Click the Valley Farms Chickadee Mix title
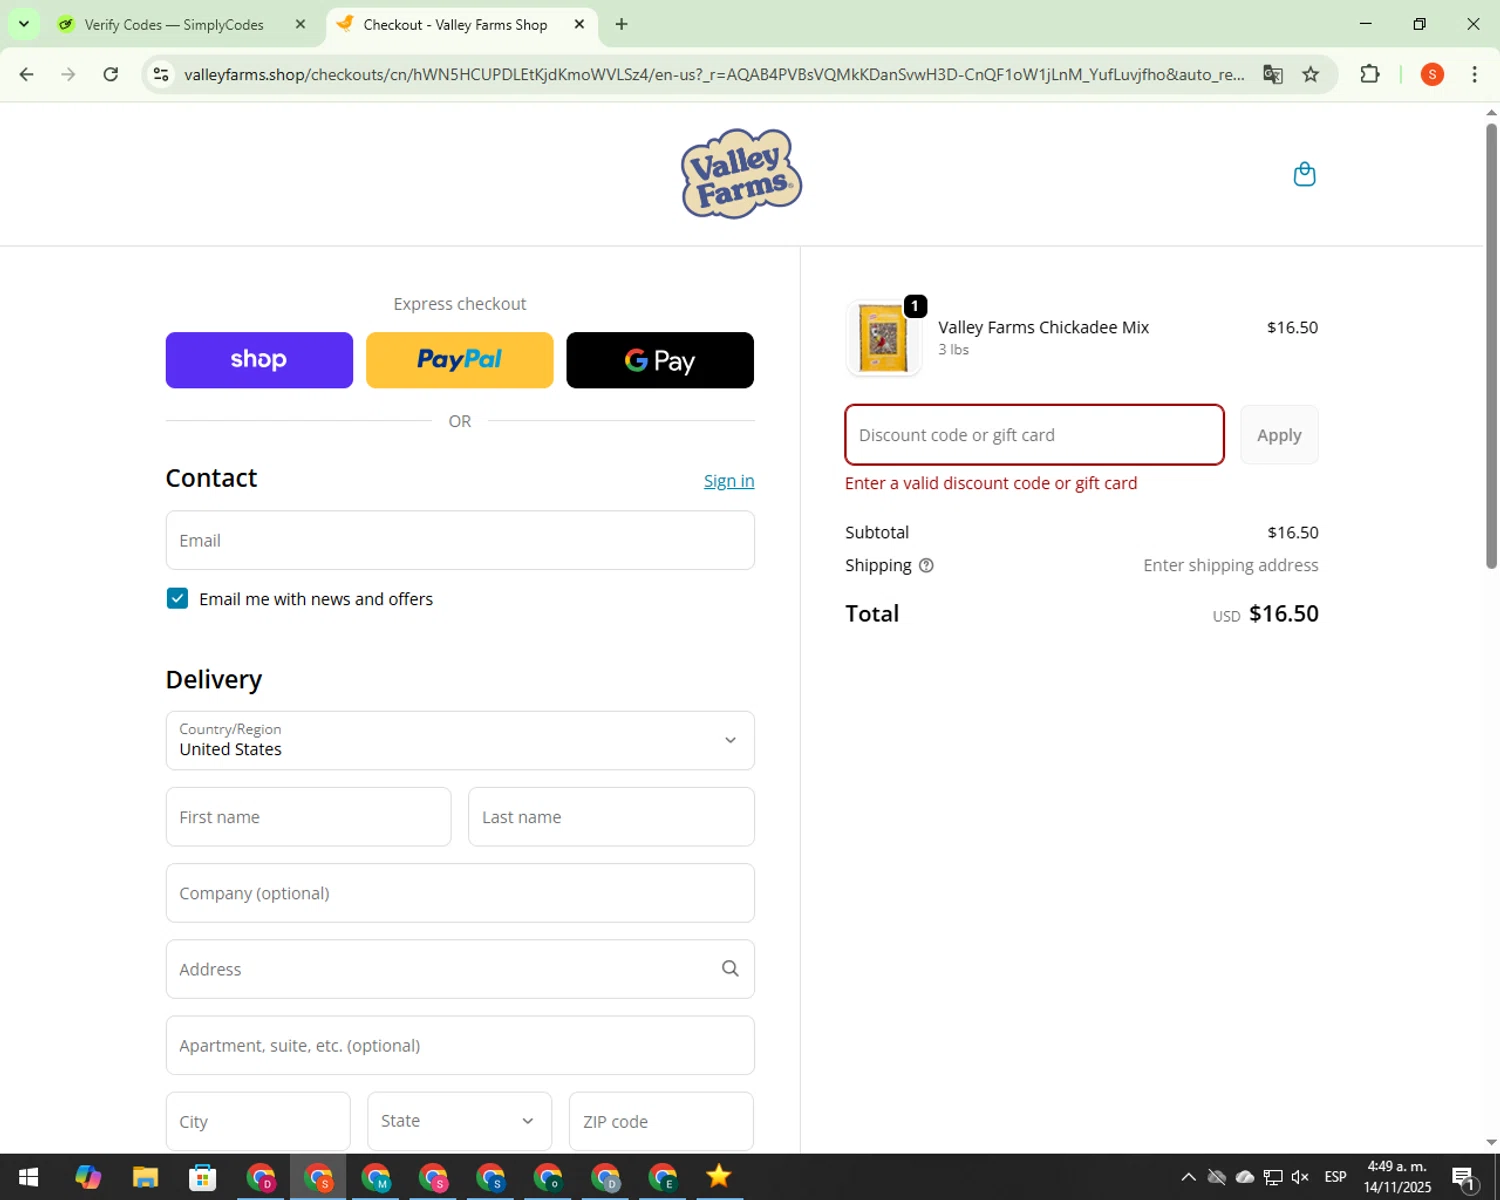Screen dimensions: 1500x1200 pyautogui.click(x=1043, y=327)
